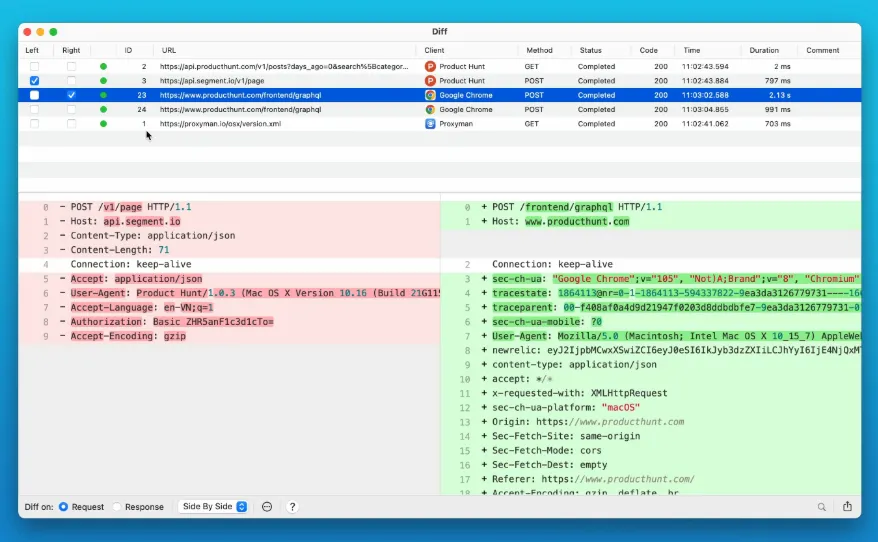Viewport: 878px width, 542px height.
Task: Click the green status dot for request ID 1
Action: (x=103, y=124)
